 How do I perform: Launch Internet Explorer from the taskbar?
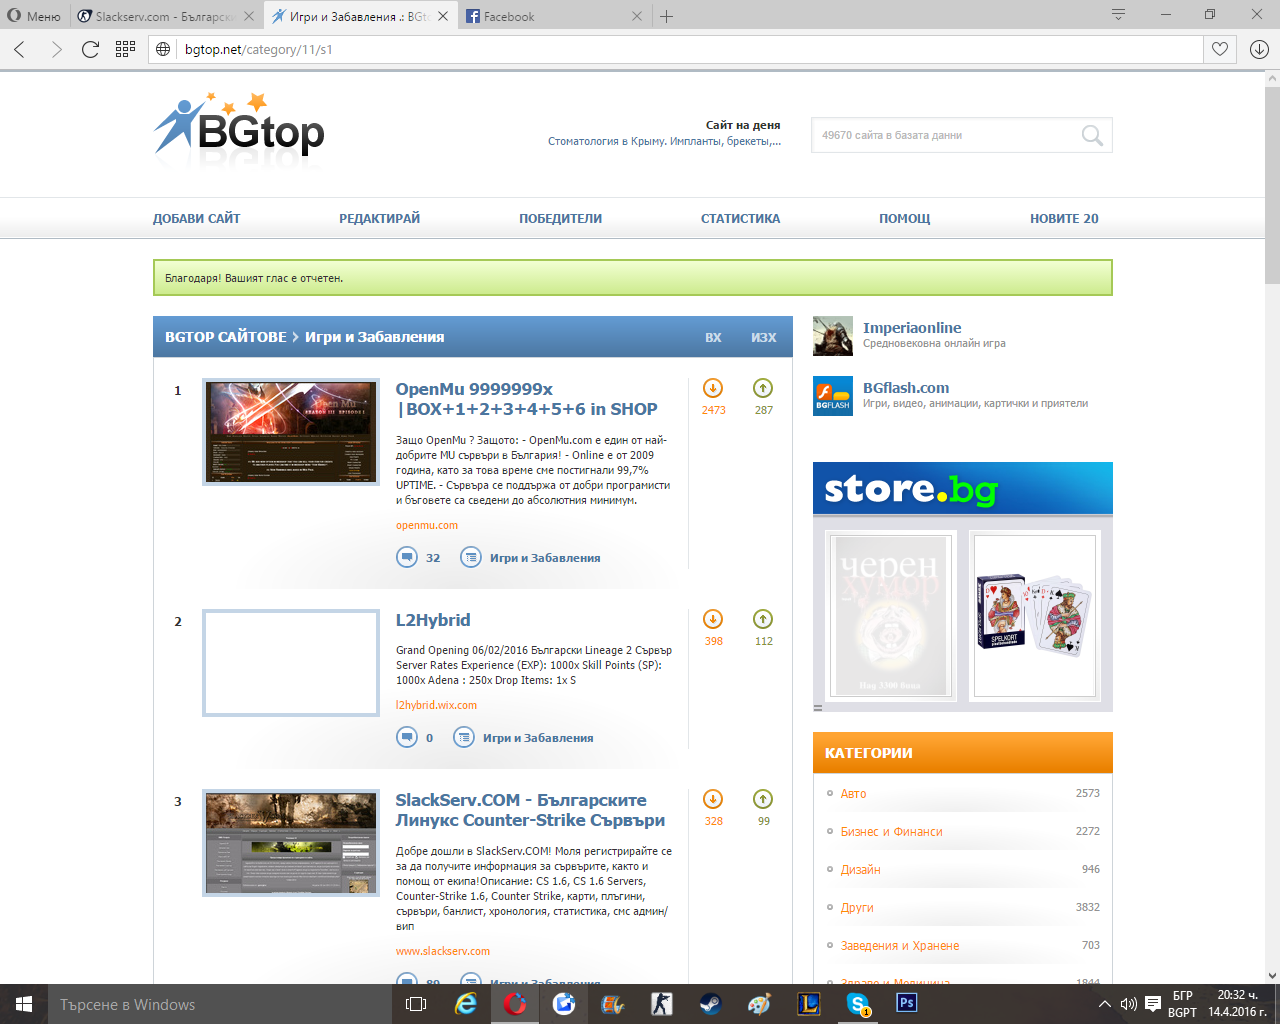466,1004
